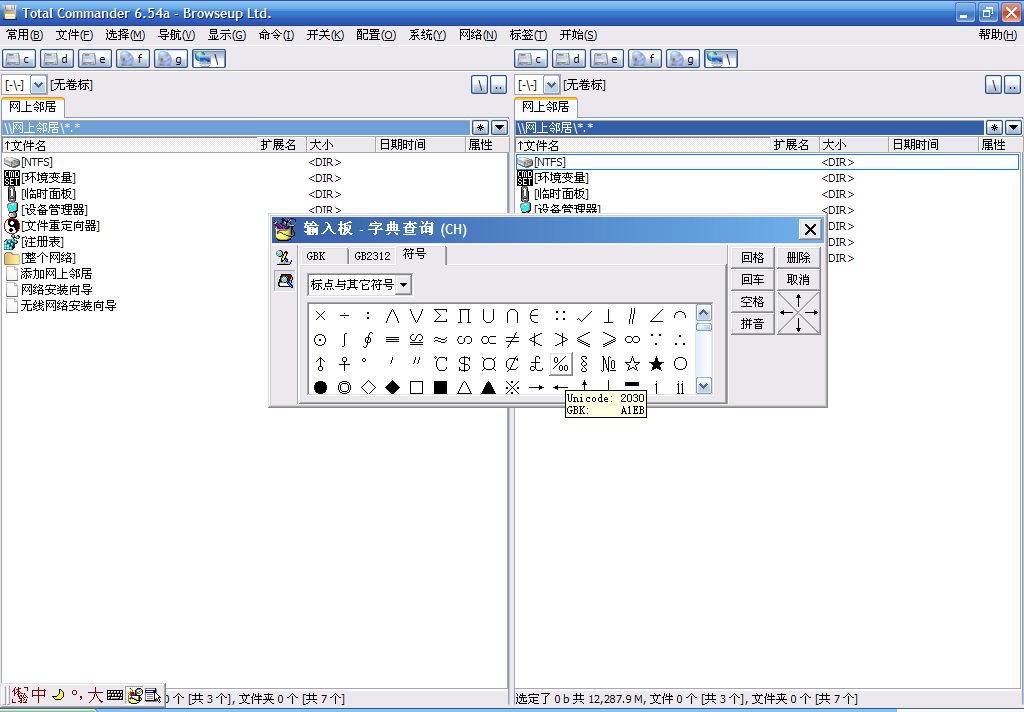Open drive e in the right panel
The image size is (1024, 712).
pyautogui.click(x=607, y=59)
